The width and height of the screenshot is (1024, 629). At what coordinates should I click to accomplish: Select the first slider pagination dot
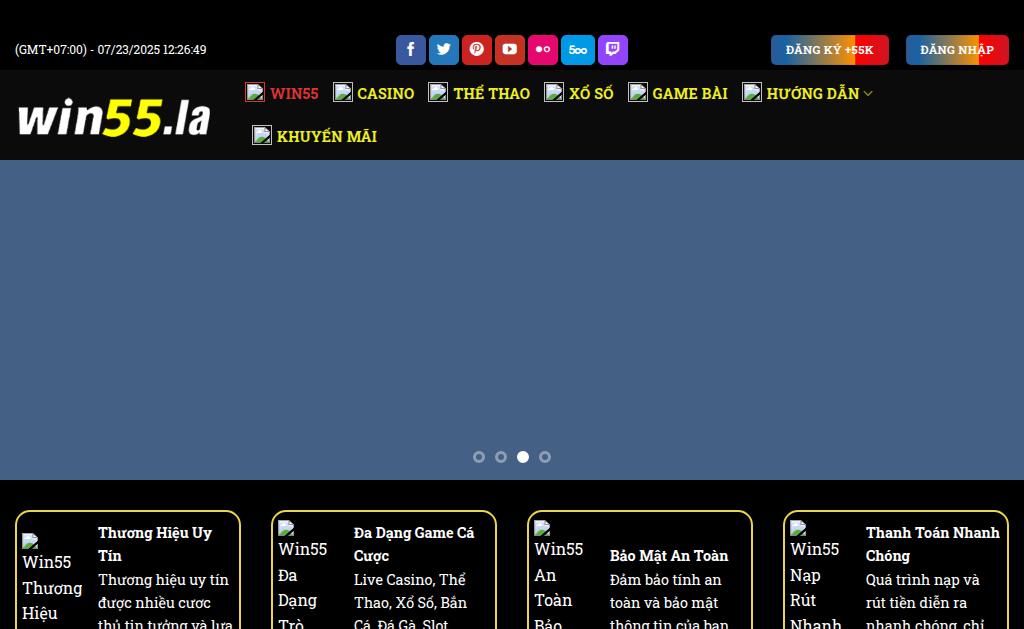(479, 457)
